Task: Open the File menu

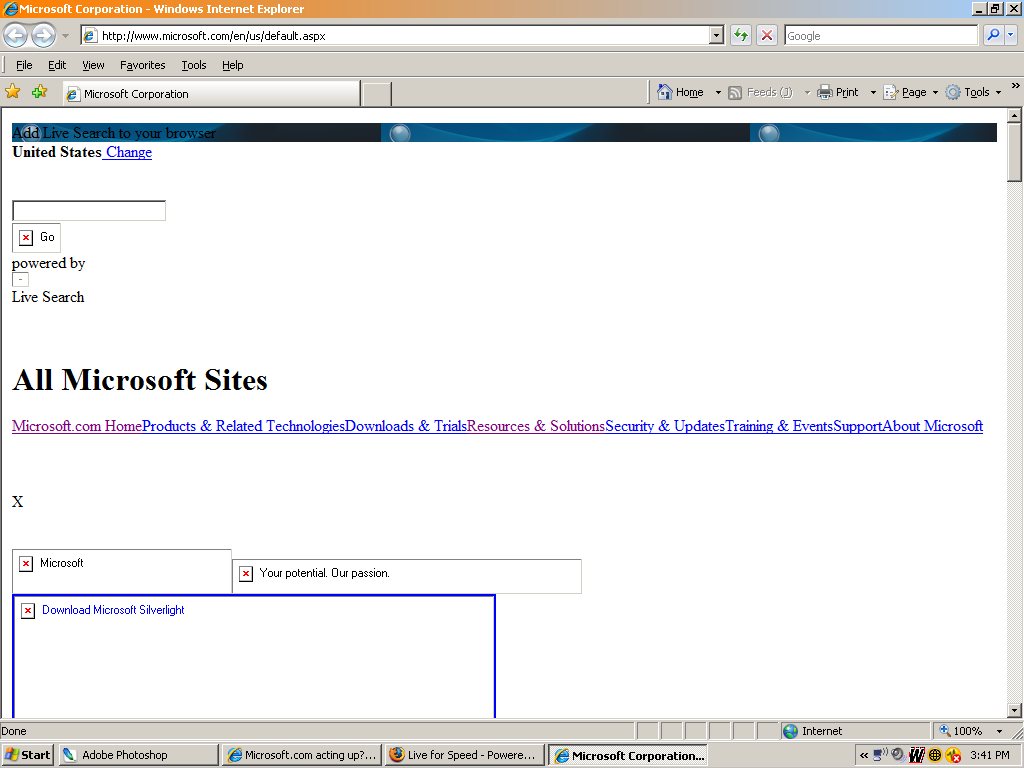Action: pos(24,65)
